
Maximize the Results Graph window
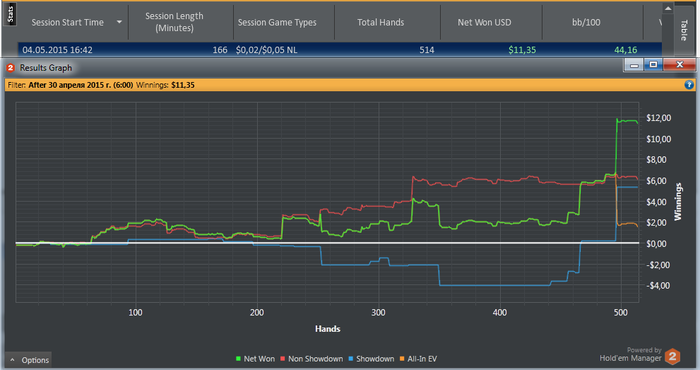(653, 65)
